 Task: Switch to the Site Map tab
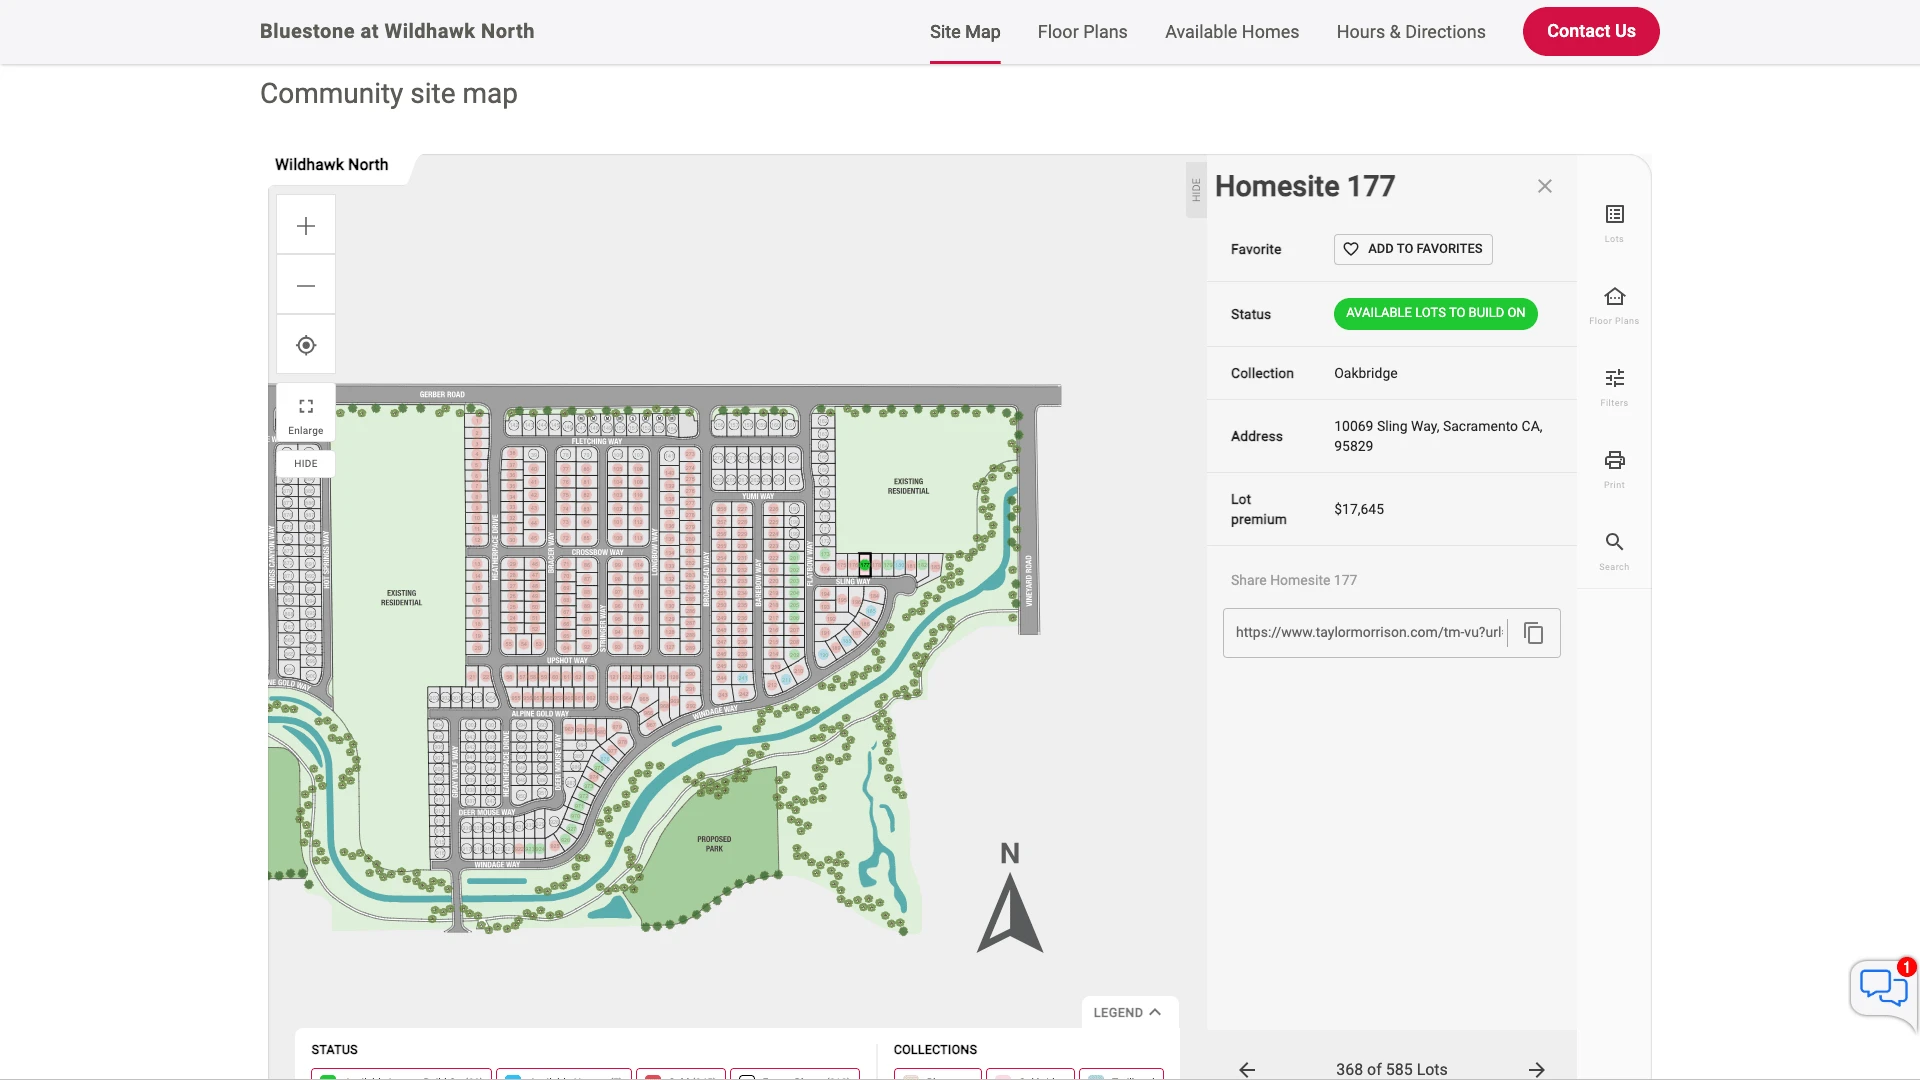click(965, 32)
